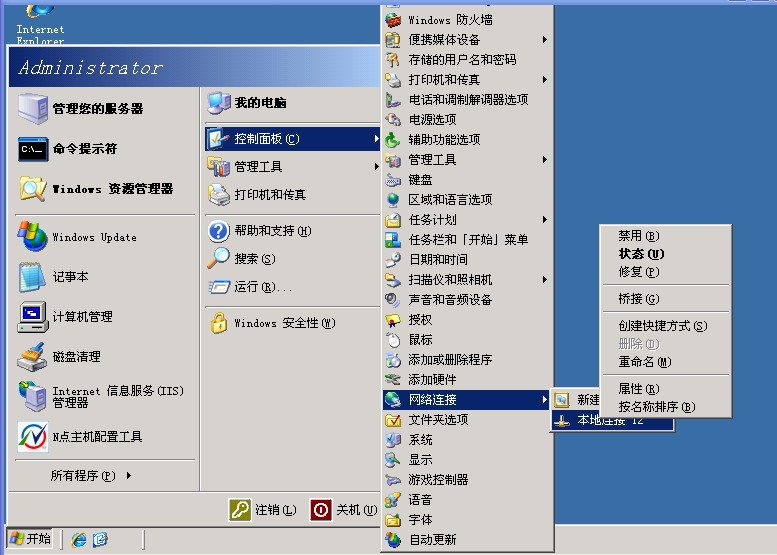Viewport: 777px width, 555px height.
Task: Open 计算机管理
Action: tap(105, 317)
